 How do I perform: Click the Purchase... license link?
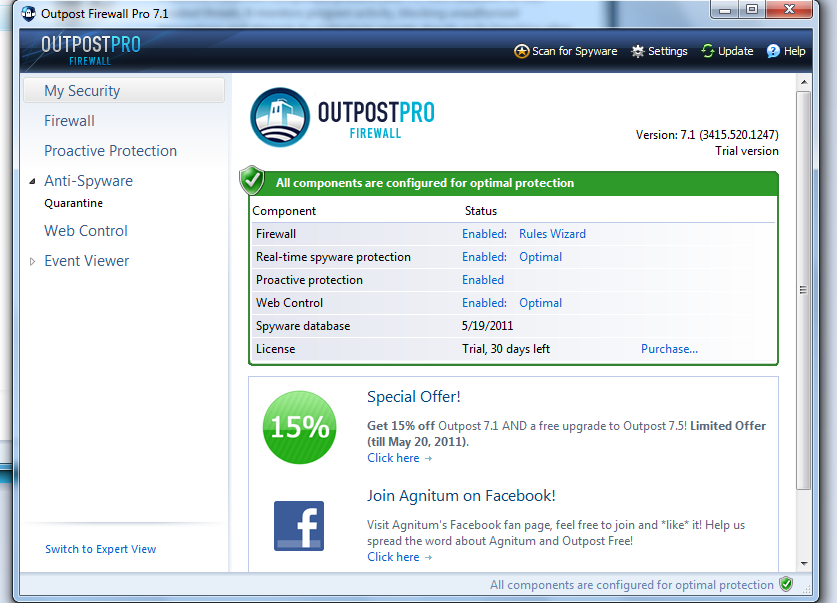[x=669, y=348]
